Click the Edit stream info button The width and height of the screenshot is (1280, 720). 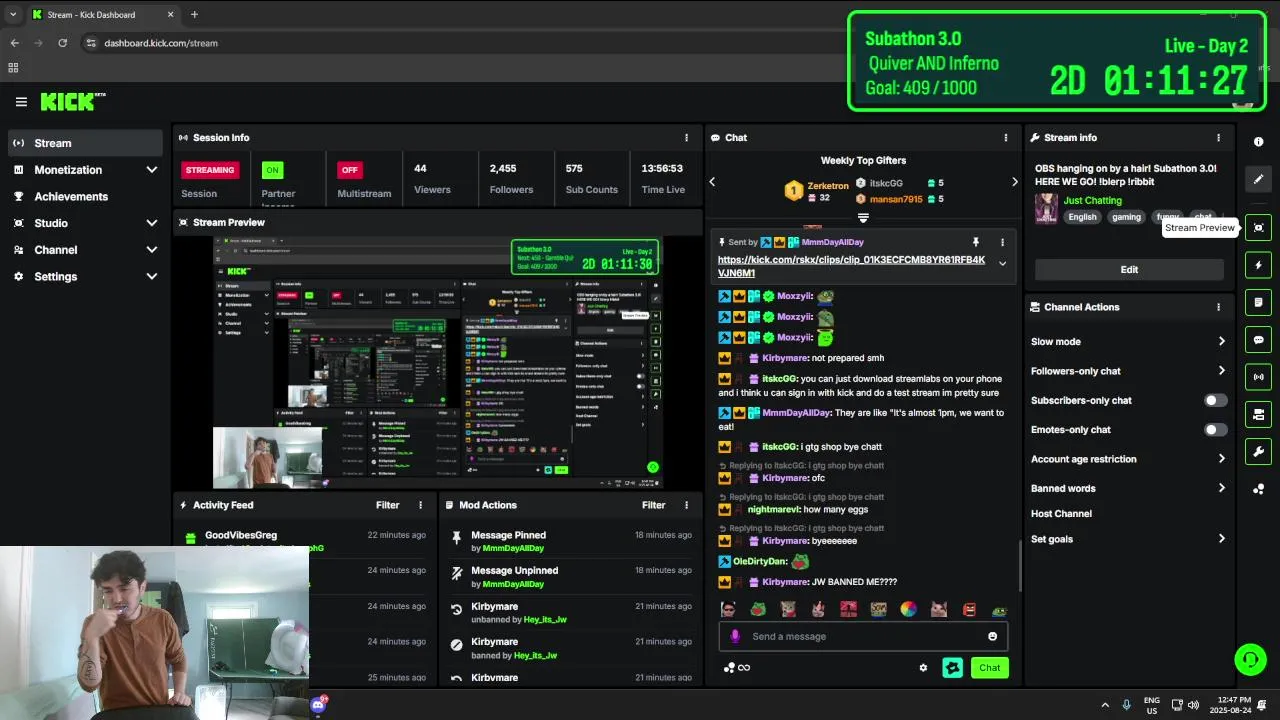(x=1129, y=270)
